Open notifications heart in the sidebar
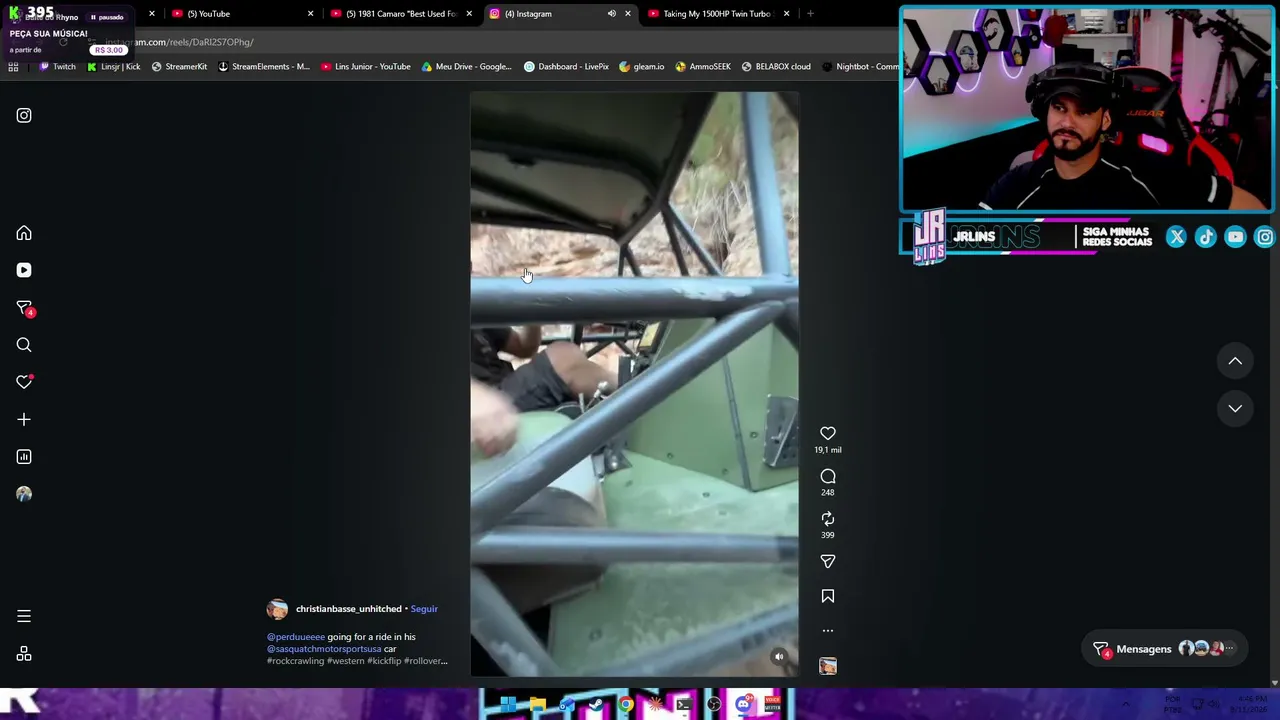 (x=24, y=382)
